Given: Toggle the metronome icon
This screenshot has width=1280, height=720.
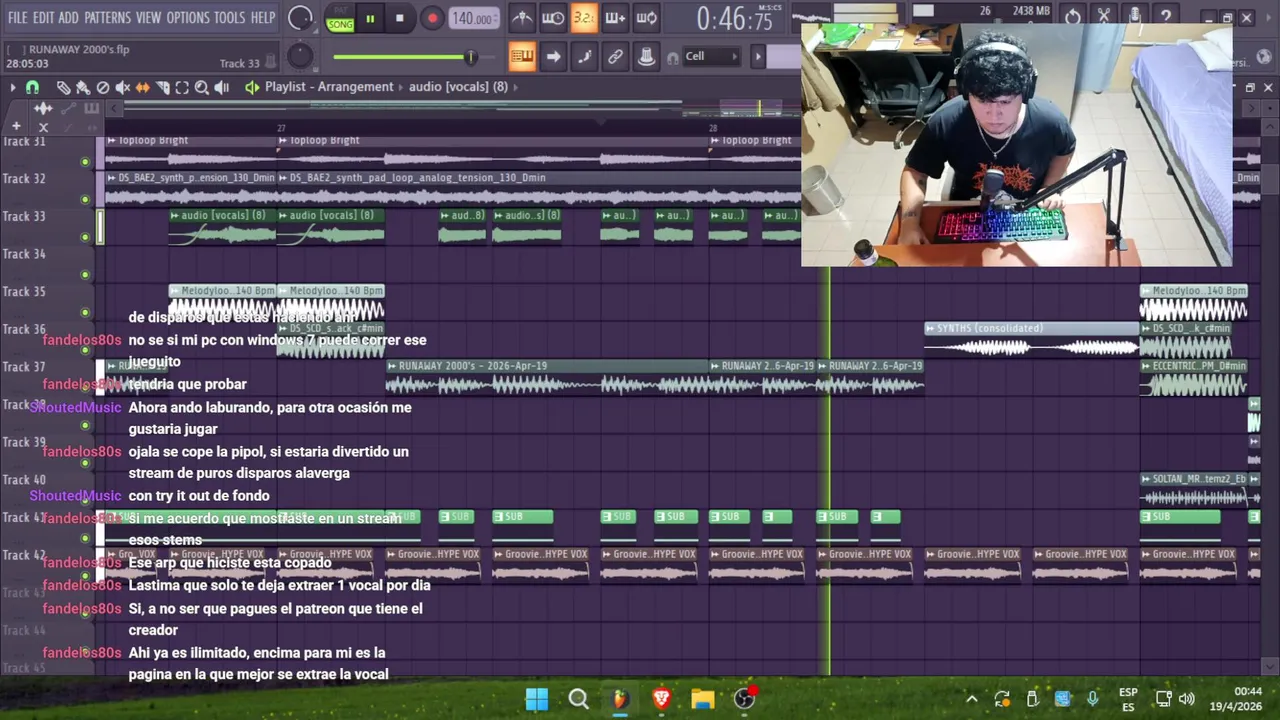Looking at the screenshot, I should coord(522,18).
